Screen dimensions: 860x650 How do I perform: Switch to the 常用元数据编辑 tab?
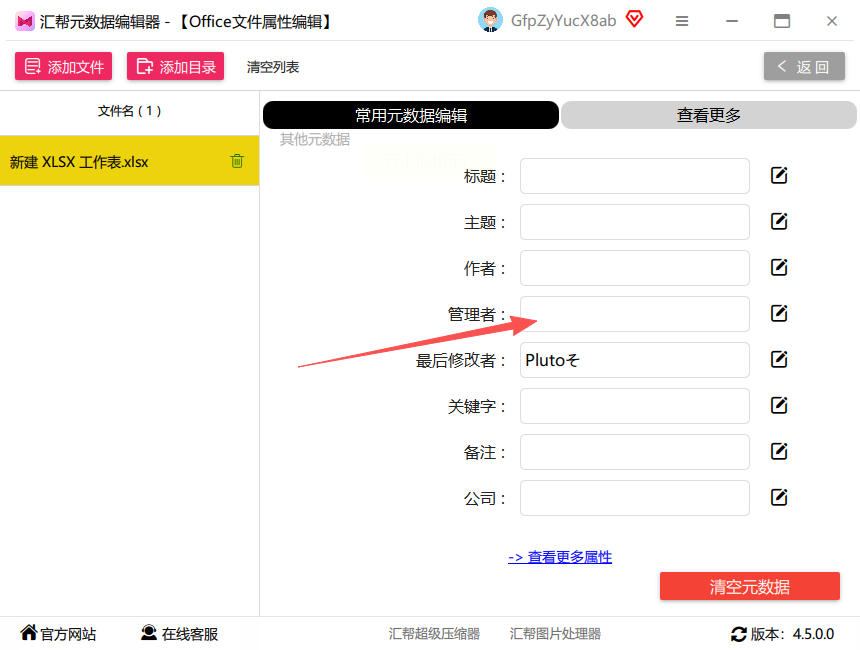(411, 115)
